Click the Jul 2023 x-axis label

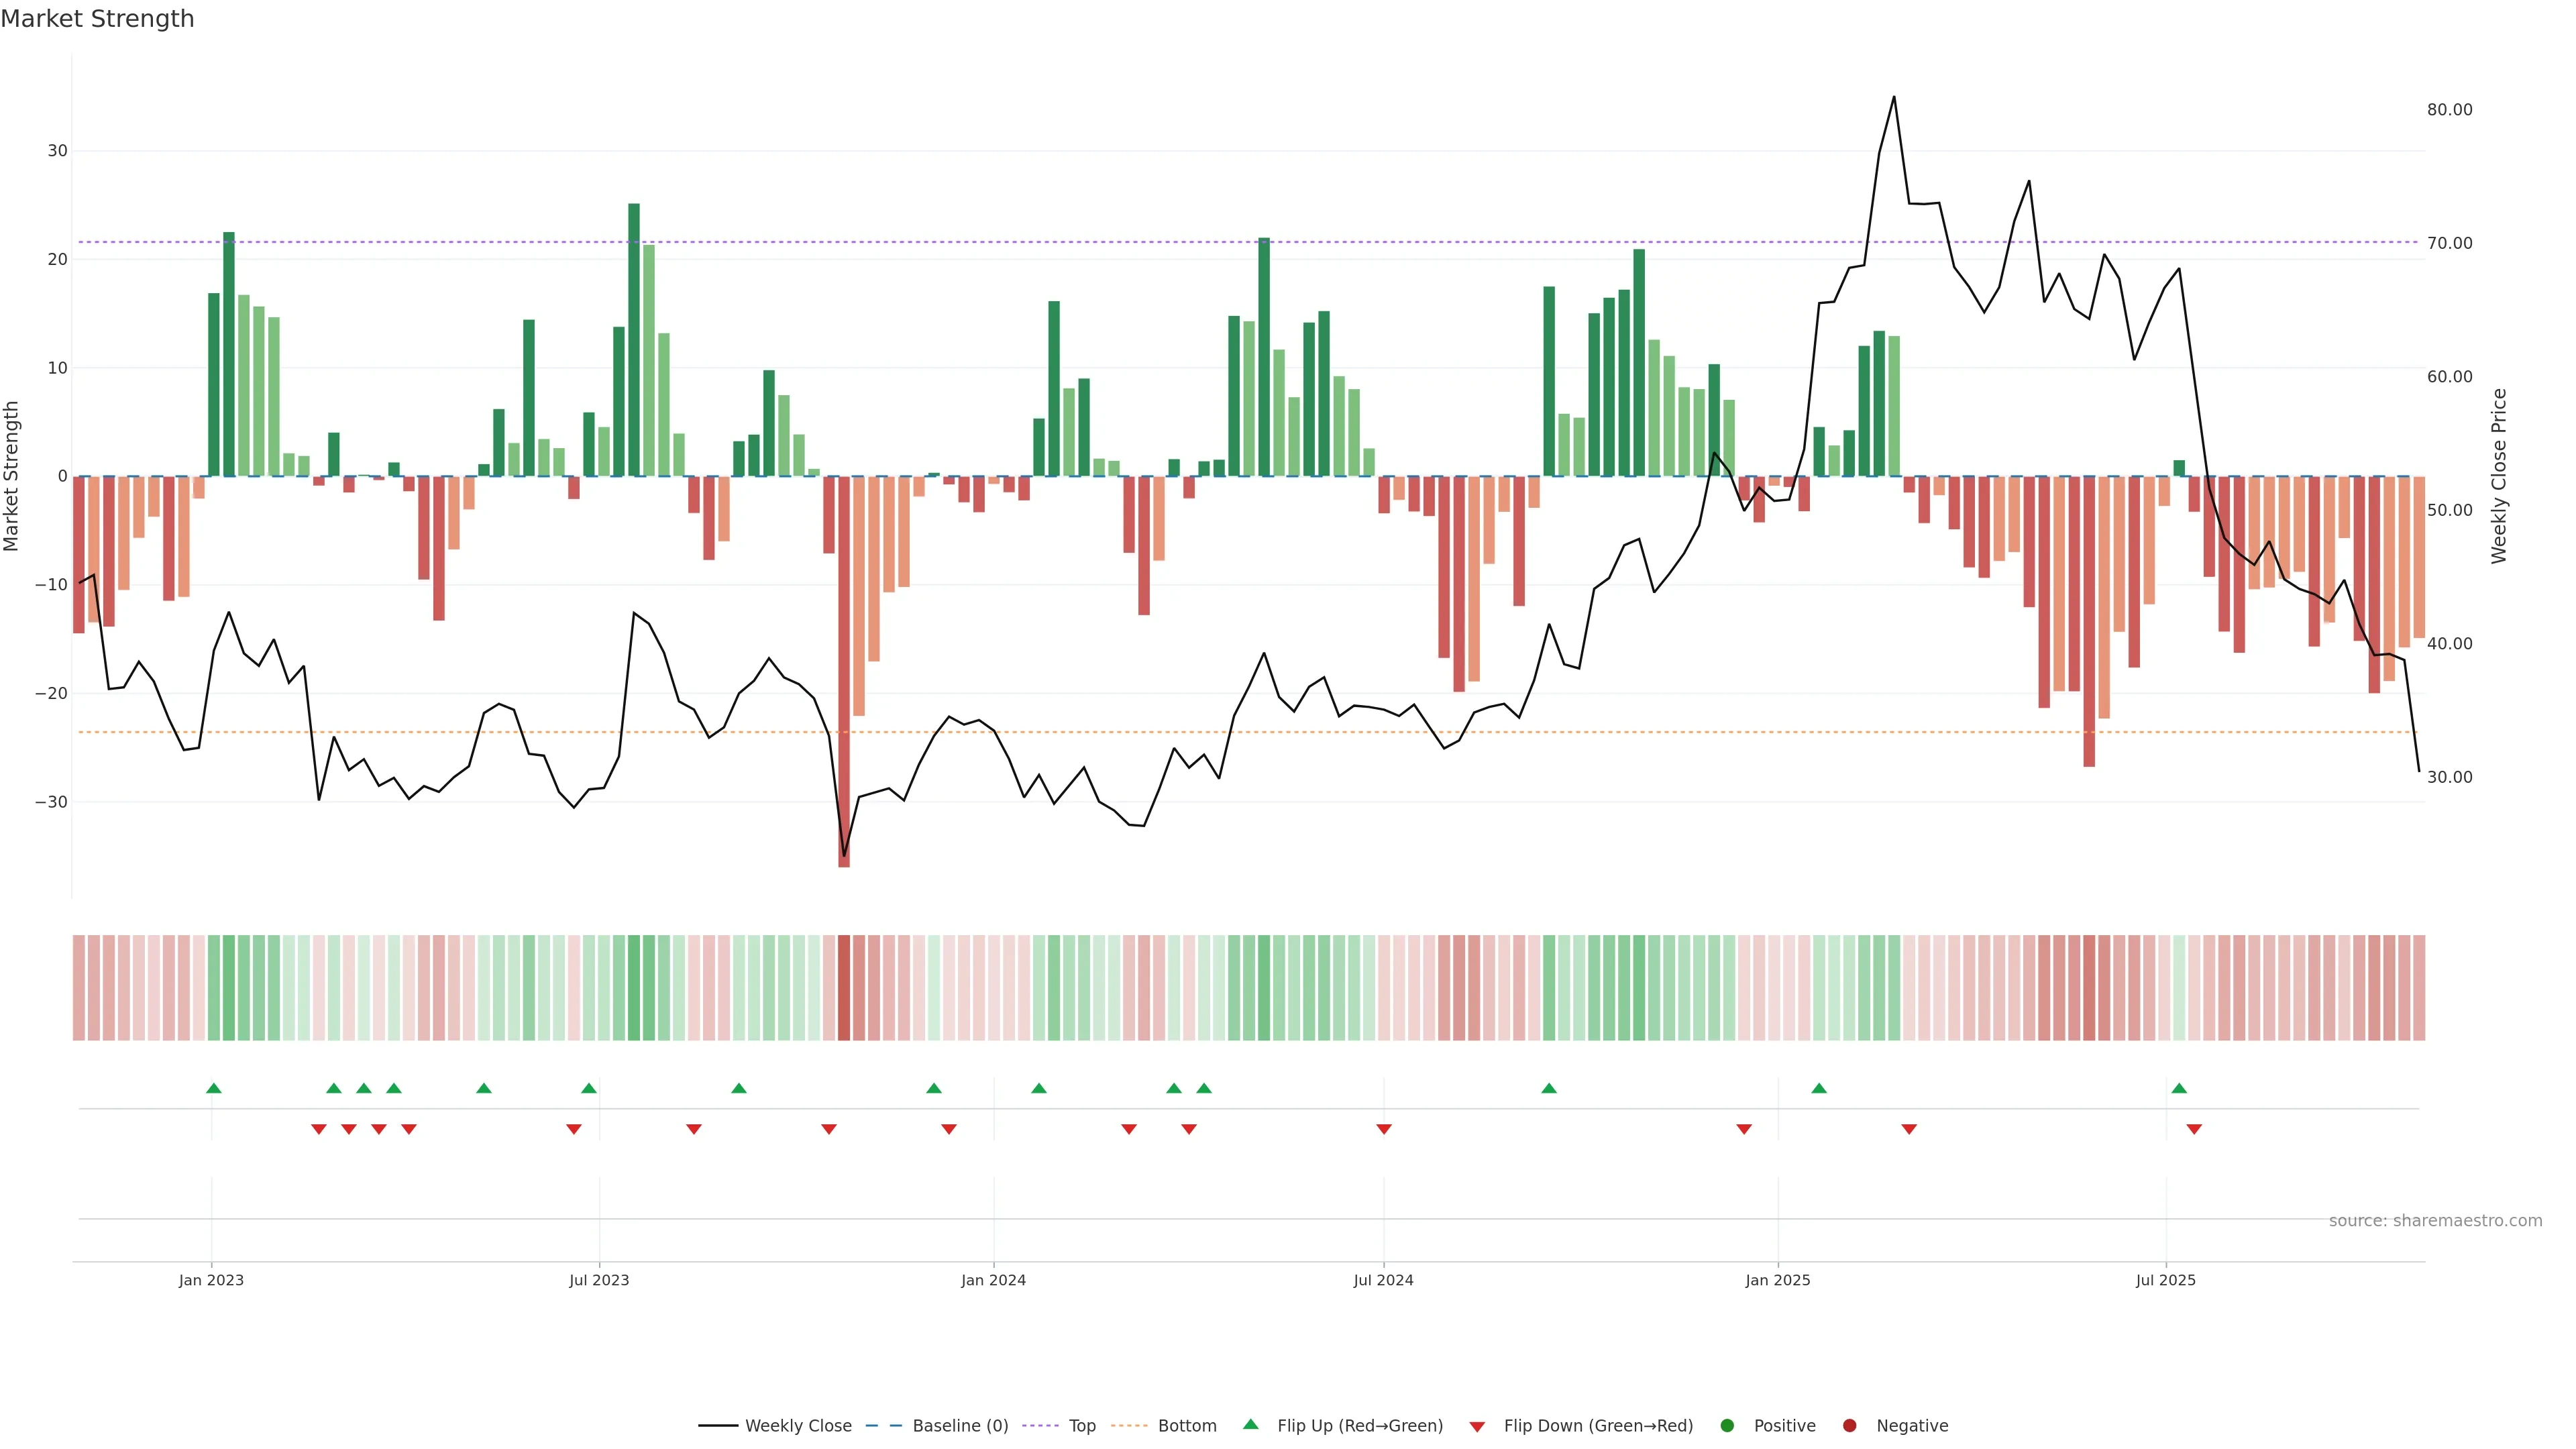(599, 1280)
